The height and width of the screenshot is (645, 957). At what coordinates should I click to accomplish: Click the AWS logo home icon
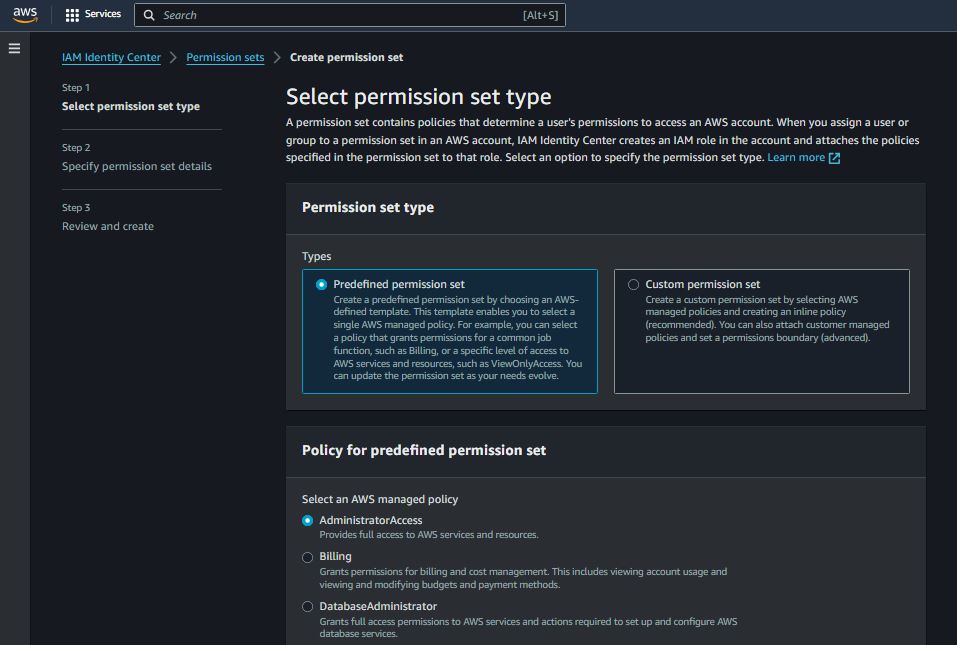tap(25, 15)
